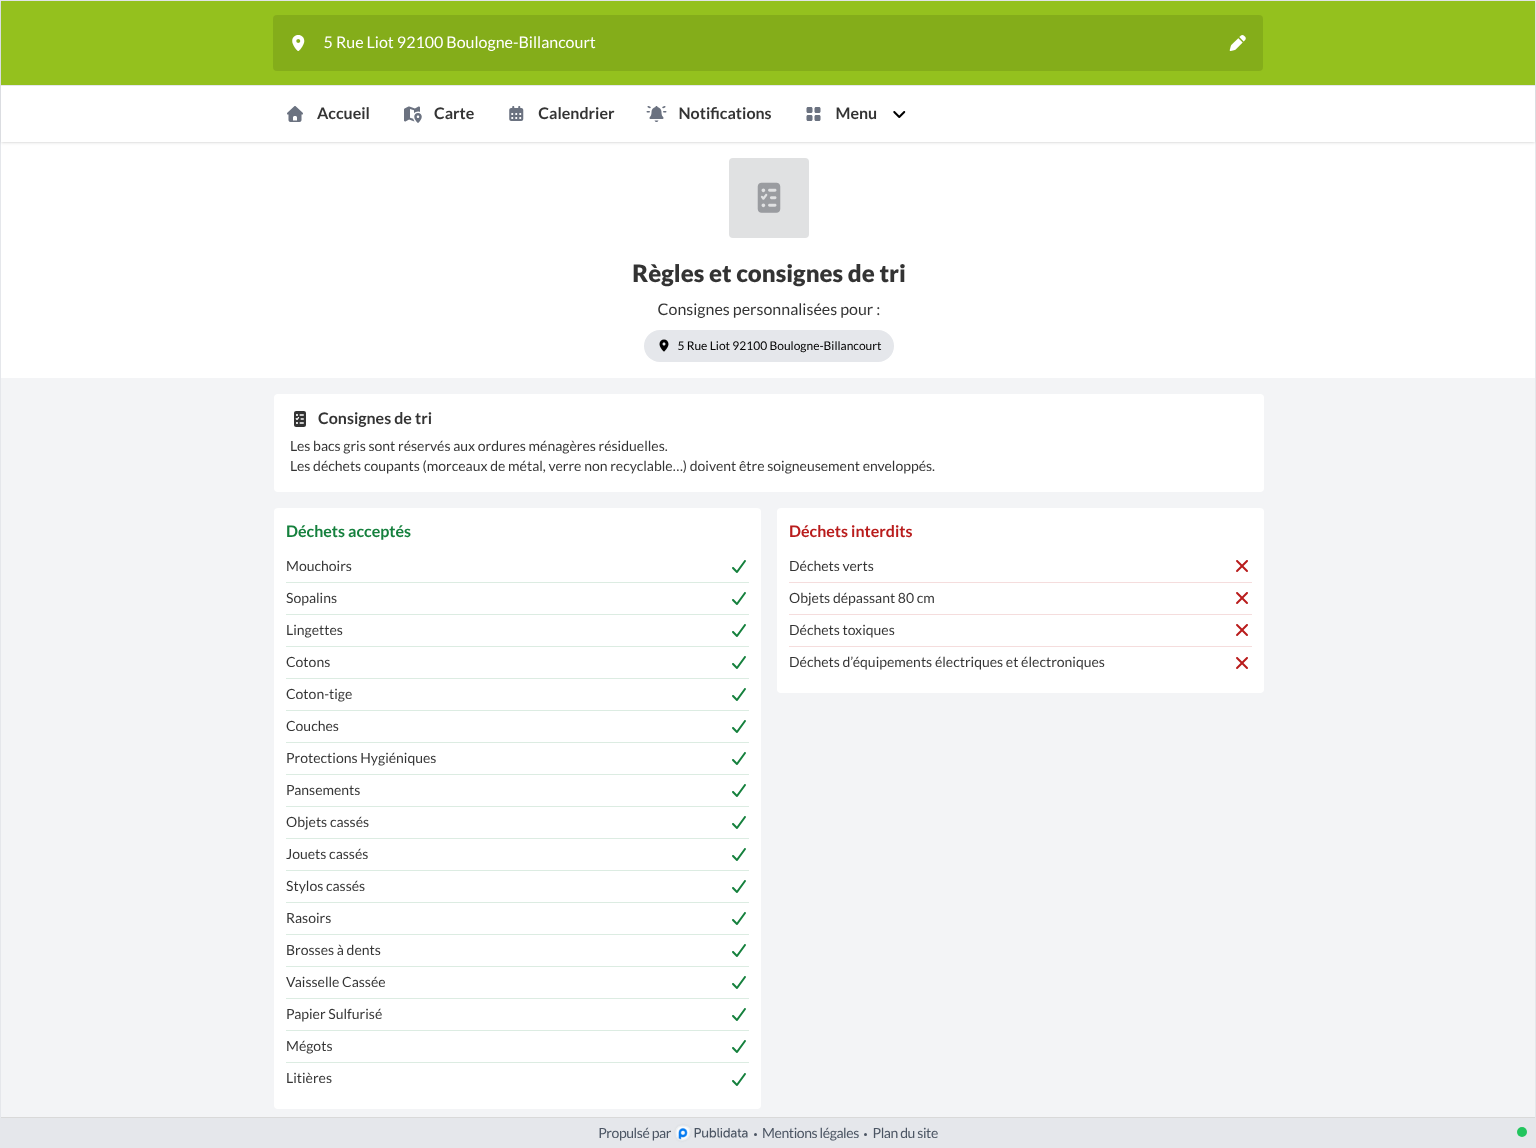1536x1148 pixels.
Task: Open the Notifications tab
Action: 709,114
